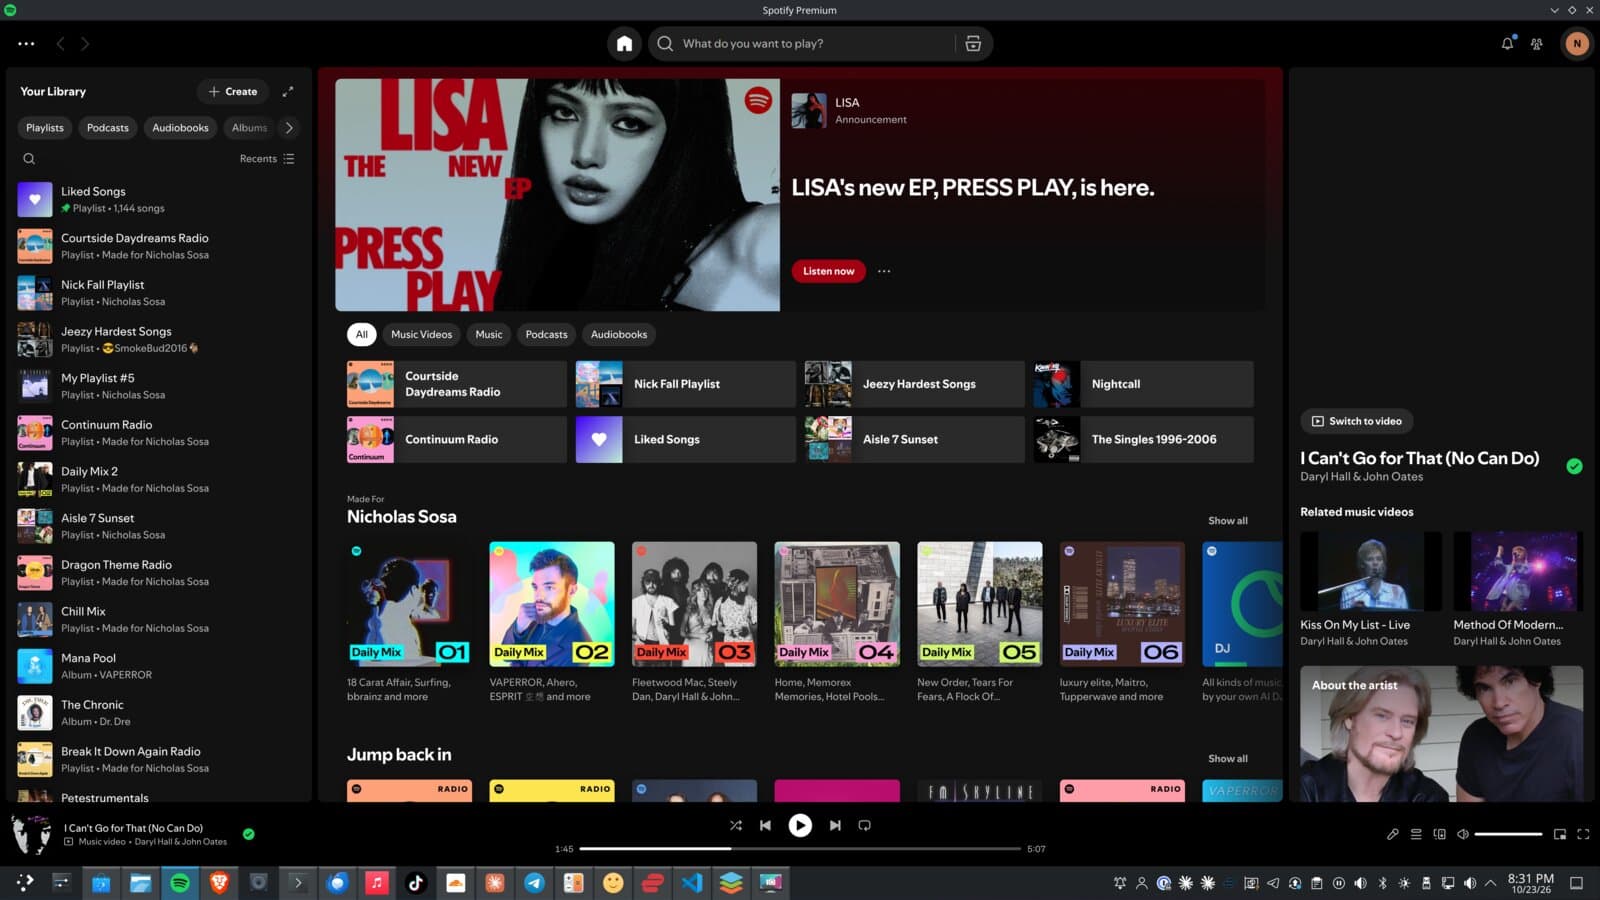Select the Podcasts tab in home filters
This screenshot has width=1600, height=900.
coord(546,334)
